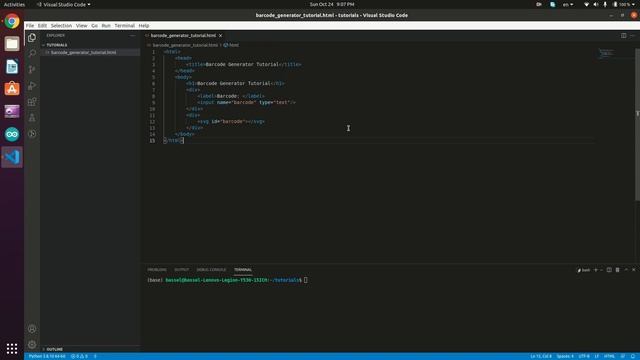Open the Explorer view in activity bar
Image resolution: width=640 pixels, height=360 pixels.
(32, 38)
